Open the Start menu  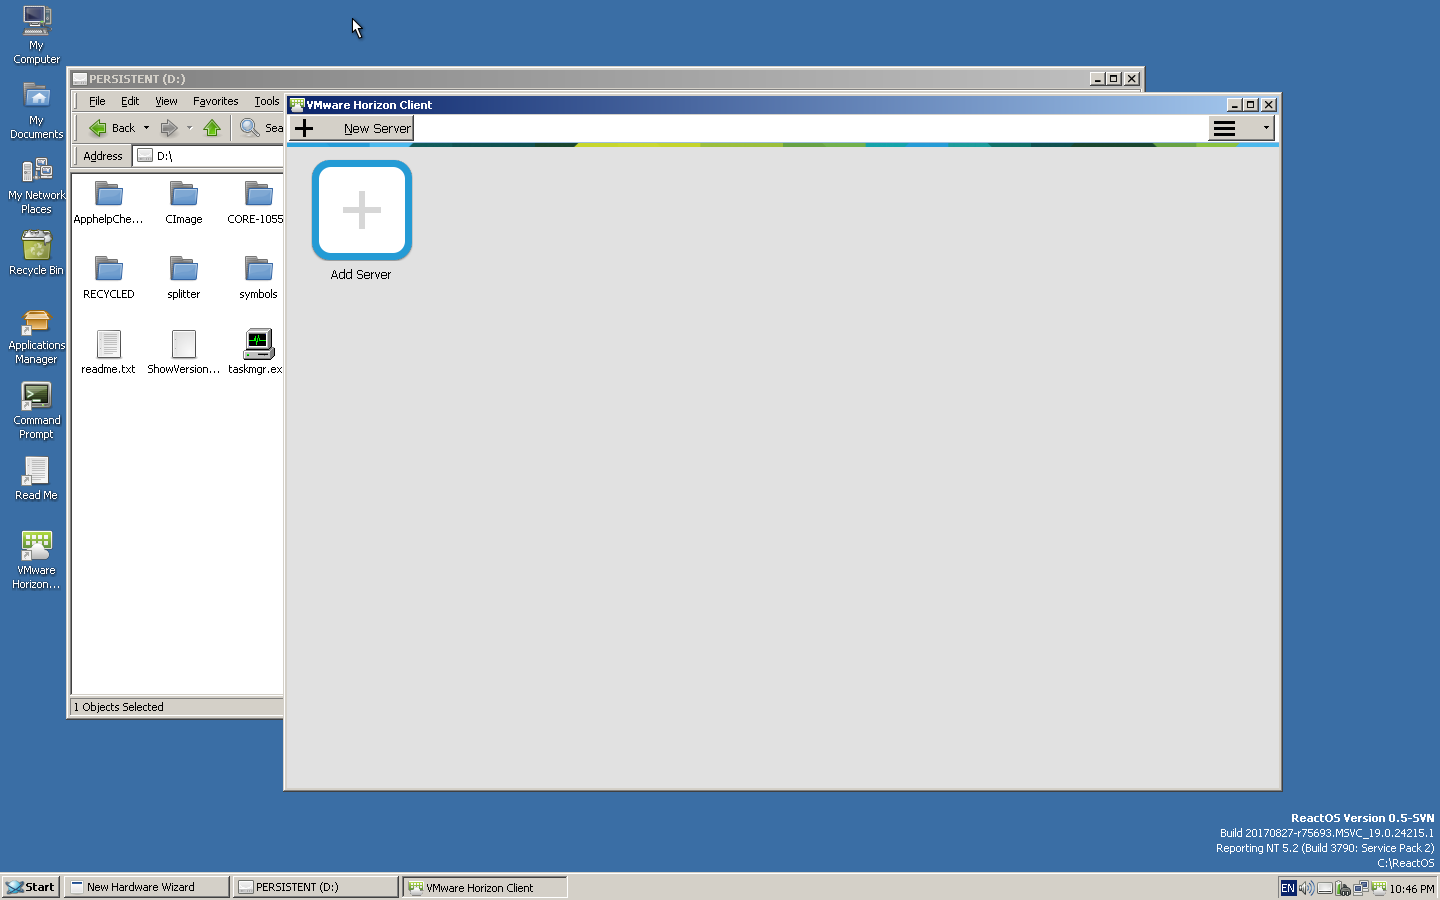click(x=31, y=887)
